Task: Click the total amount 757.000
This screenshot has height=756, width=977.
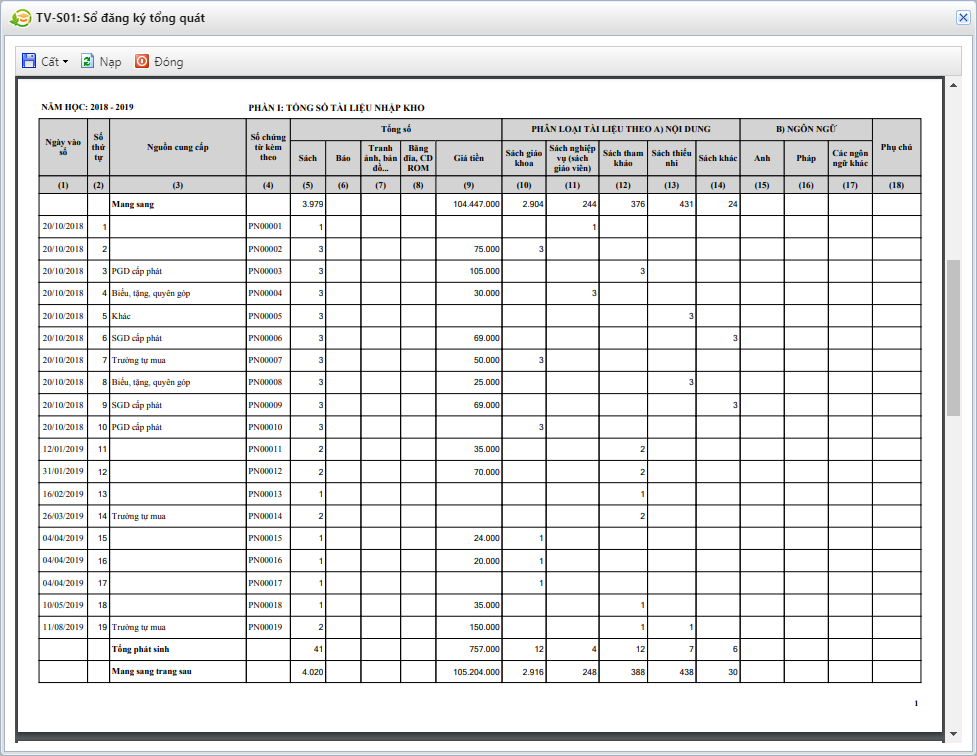Action: tap(484, 649)
